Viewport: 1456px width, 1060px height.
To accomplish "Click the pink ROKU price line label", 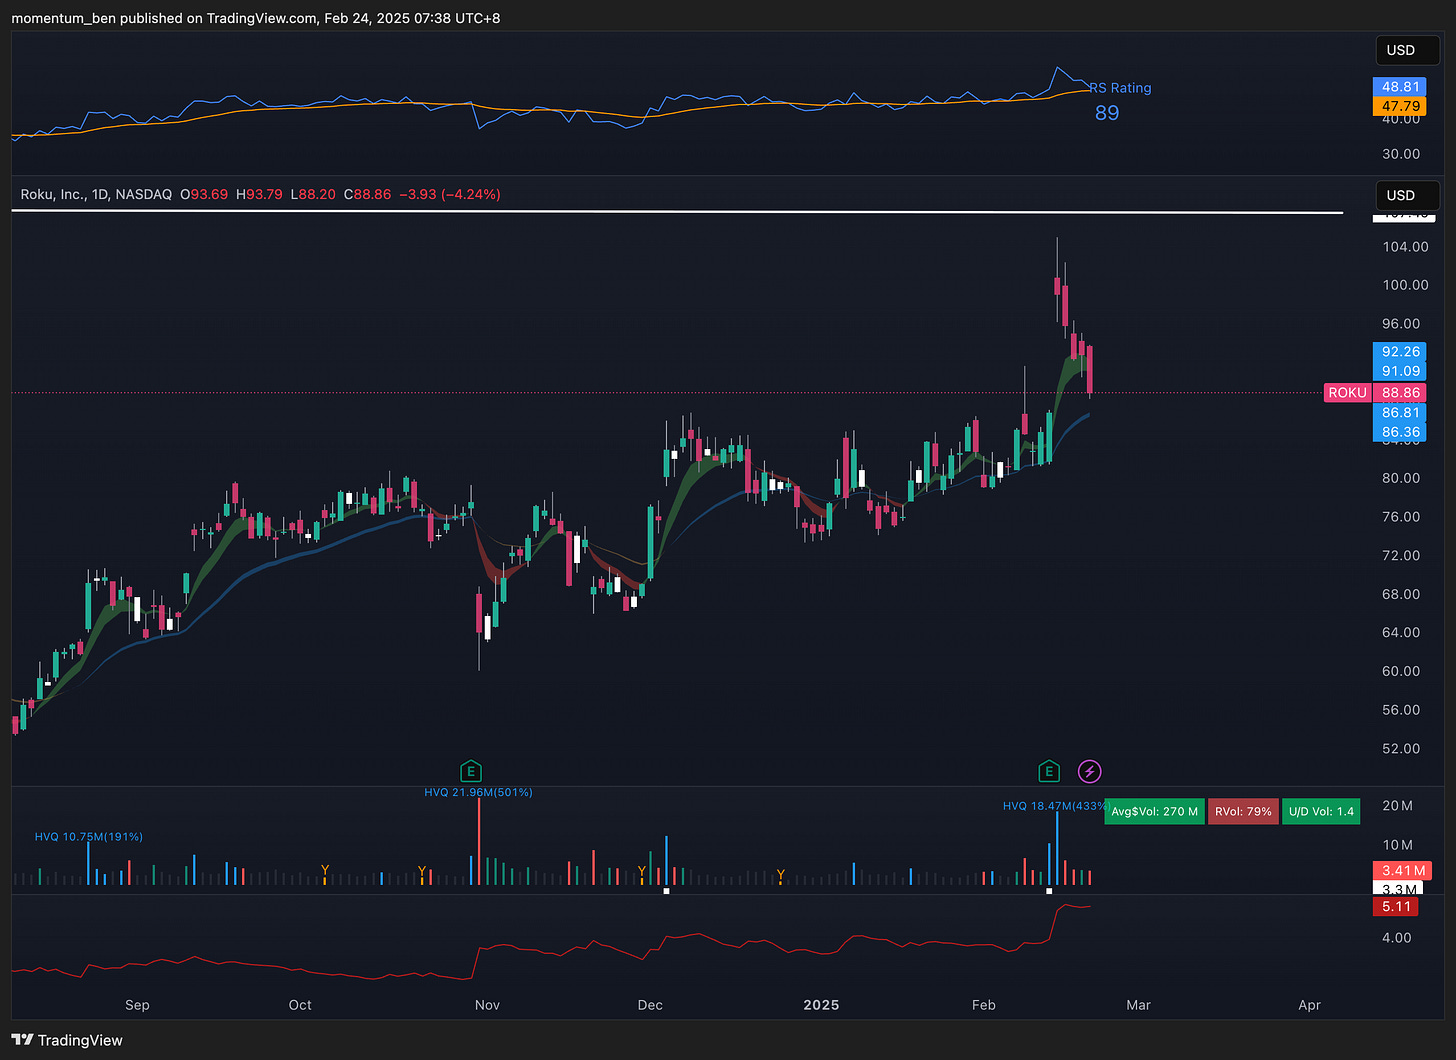I will (x=1347, y=393).
